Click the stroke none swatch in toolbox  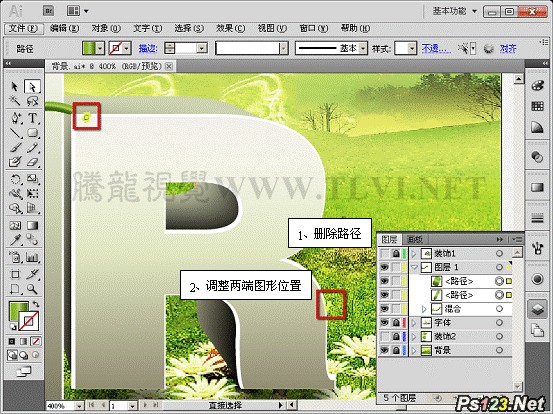[29, 321]
